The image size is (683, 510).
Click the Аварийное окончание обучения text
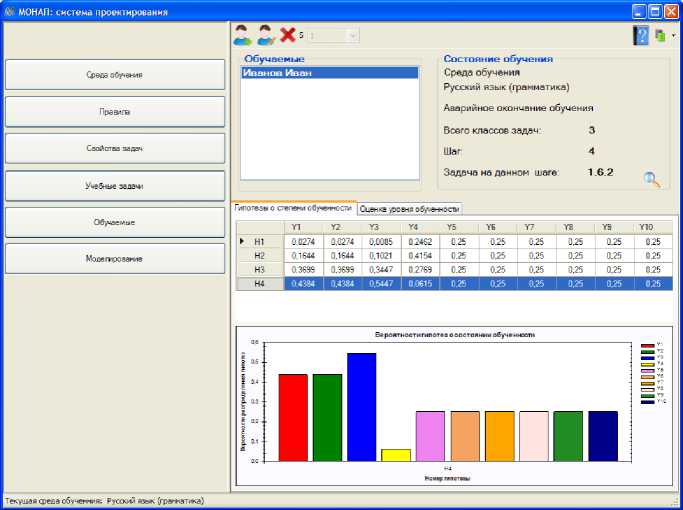click(x=518, y=108)
